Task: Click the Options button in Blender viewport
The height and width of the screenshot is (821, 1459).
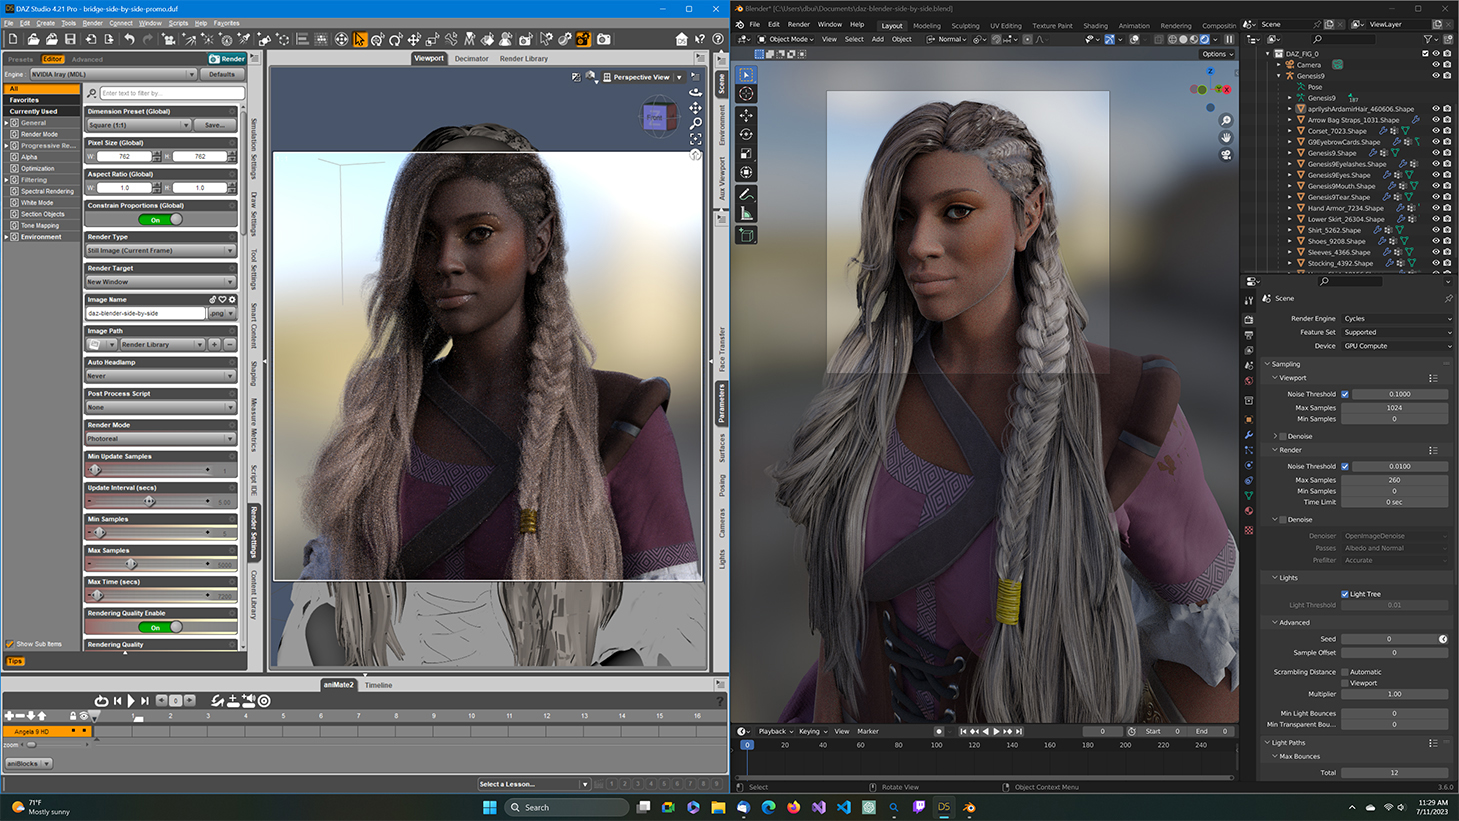Action: point(1217,54)
